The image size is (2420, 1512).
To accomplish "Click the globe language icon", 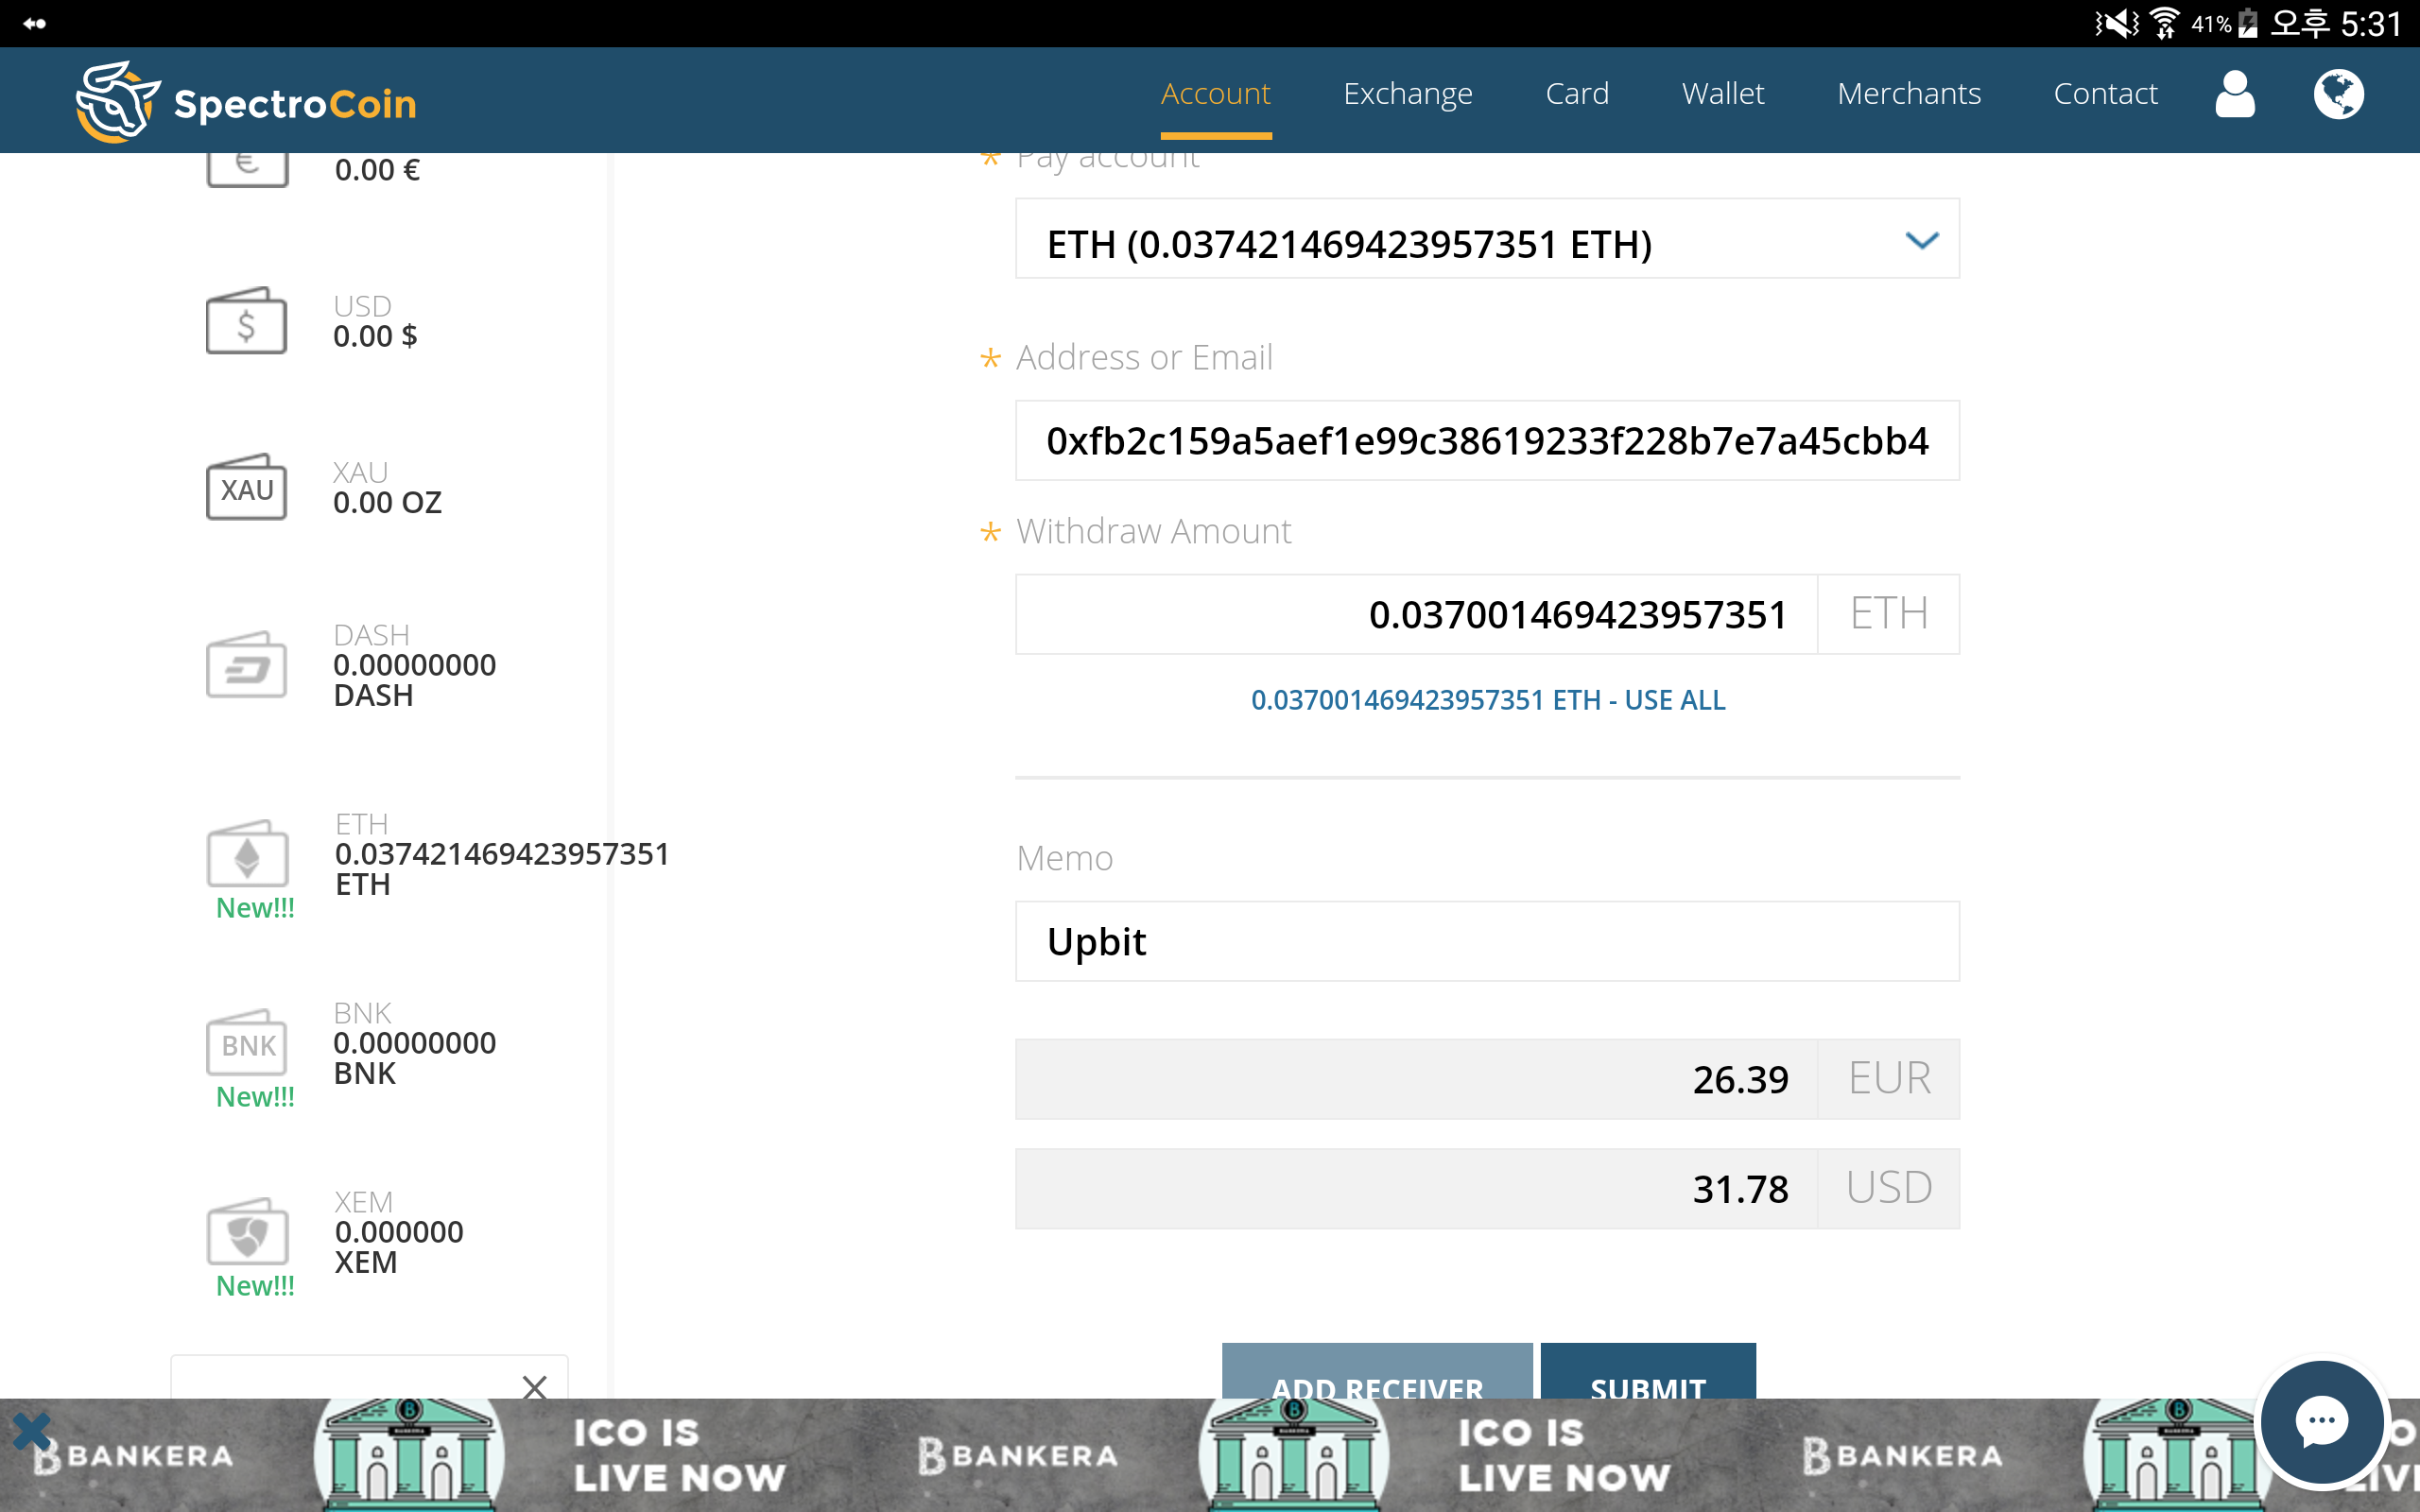I will click(2338, 94).
